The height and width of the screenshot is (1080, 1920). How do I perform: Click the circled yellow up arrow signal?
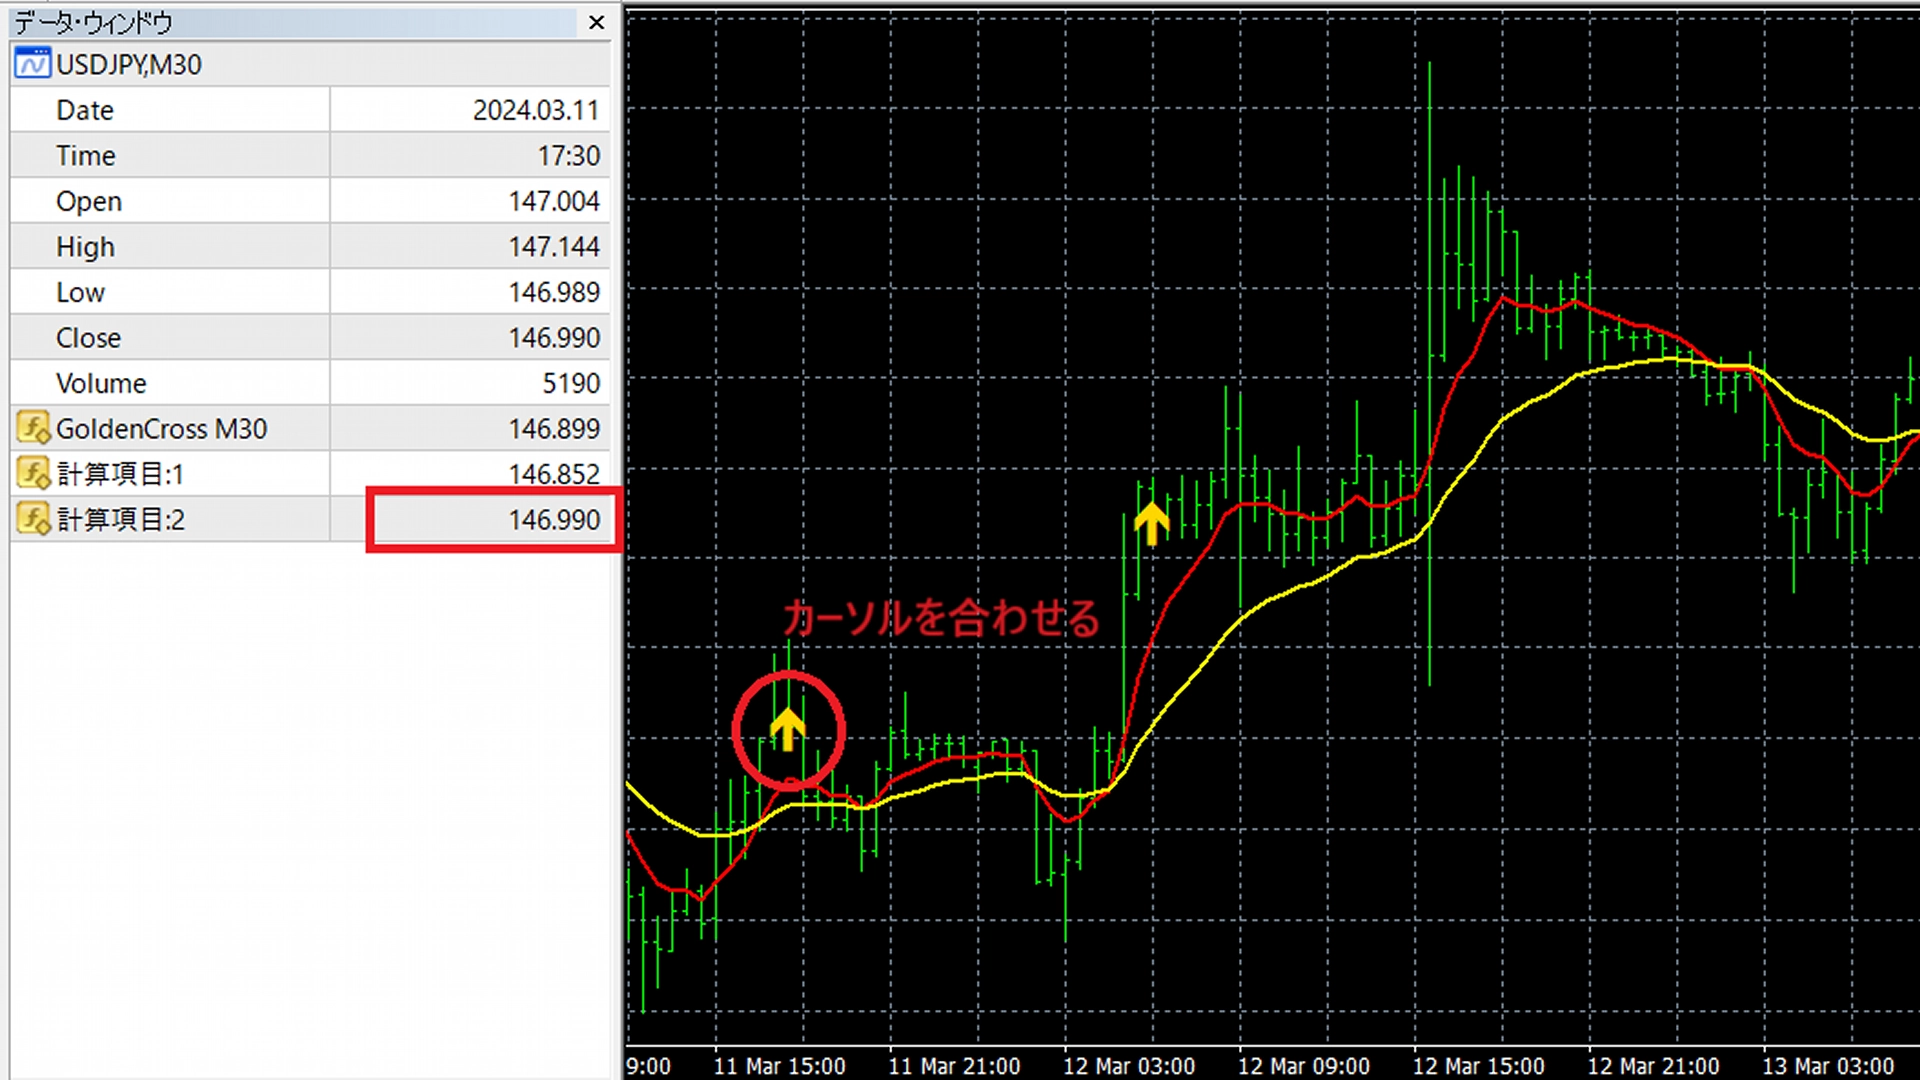point(788,730)
